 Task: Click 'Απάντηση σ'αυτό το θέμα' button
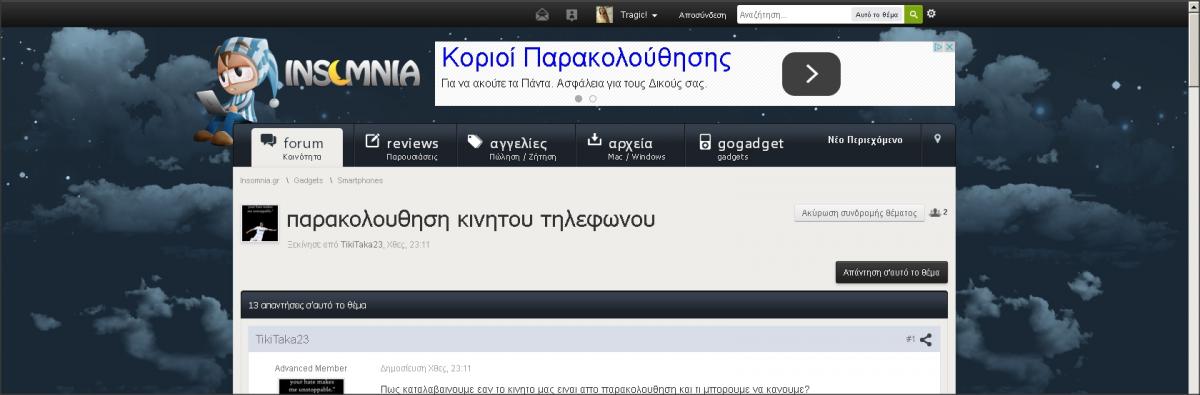[x=892, y=272]
